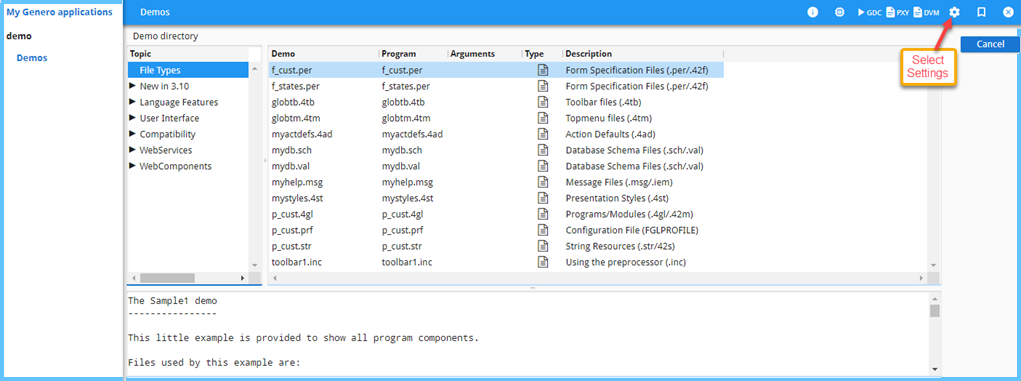Select the f_states.per demo name

click(296, 86)
